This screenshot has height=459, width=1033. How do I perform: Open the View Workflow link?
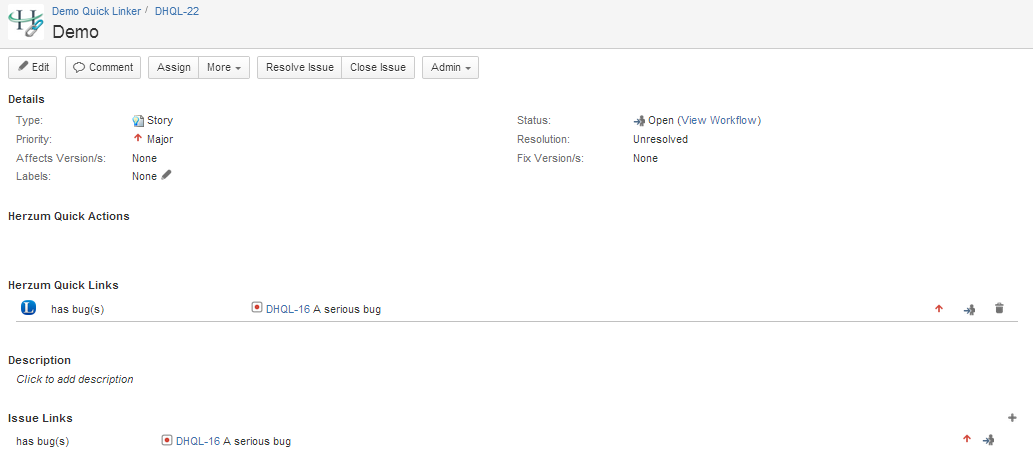tap(718, 120)
